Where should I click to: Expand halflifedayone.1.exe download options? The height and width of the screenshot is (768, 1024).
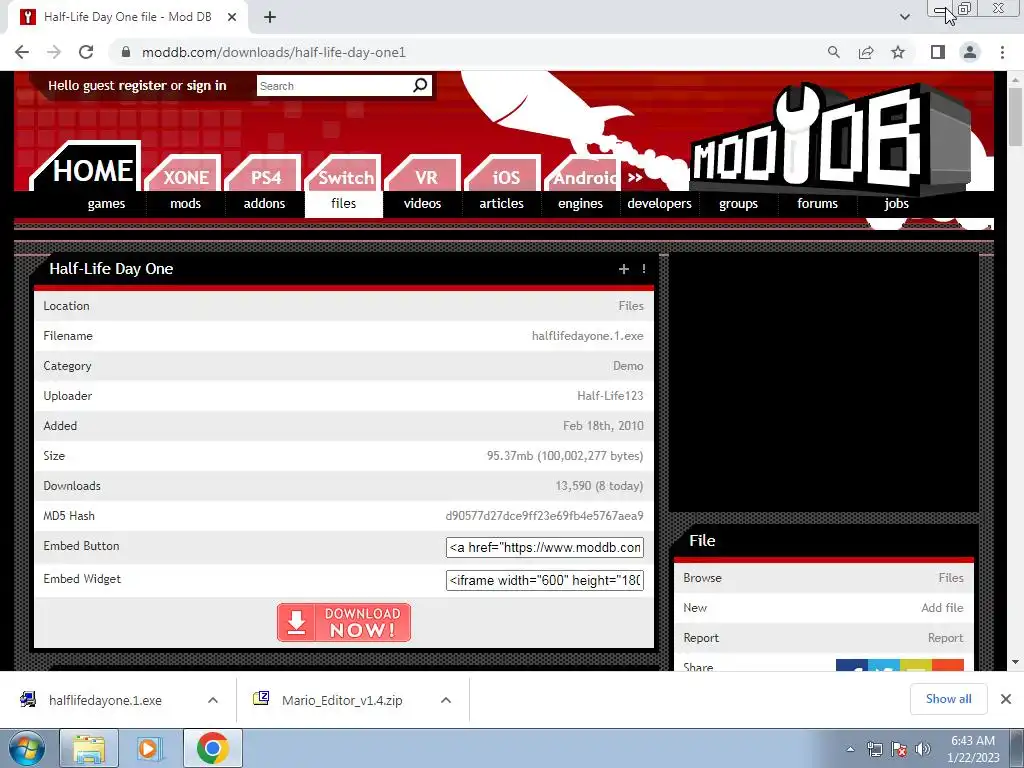point(213,700)
